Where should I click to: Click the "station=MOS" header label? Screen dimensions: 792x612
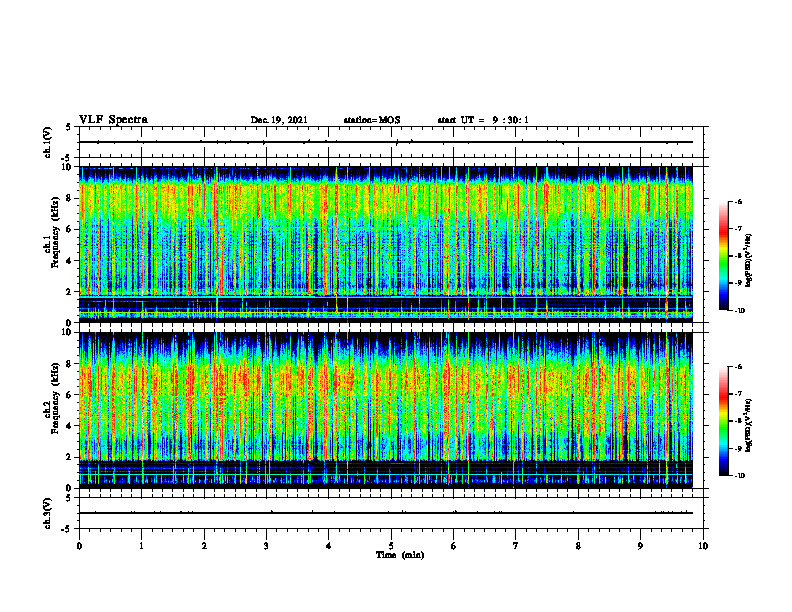click(372, 120)
